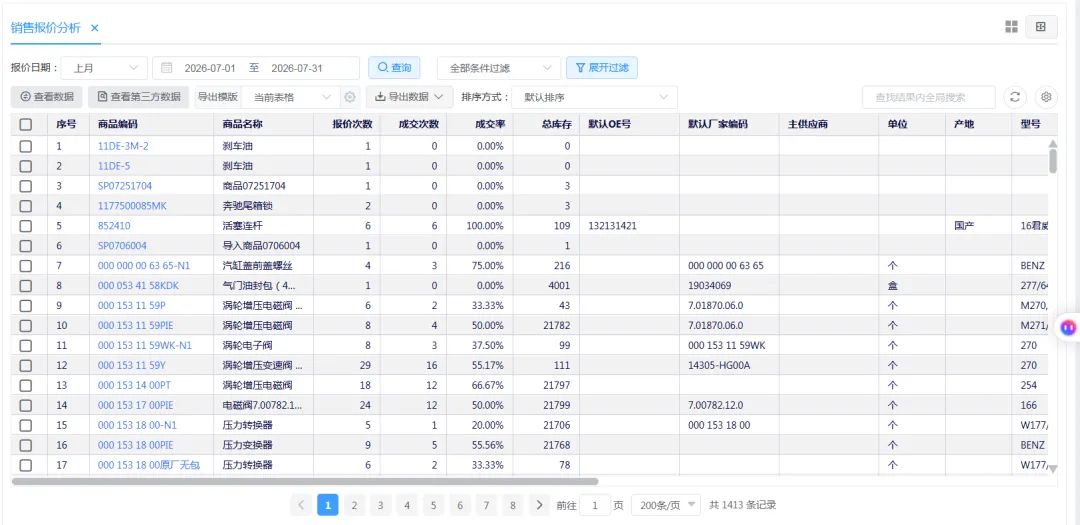Check the row for 852410
Screen dimensions: 1080x525
click(x=25, y=226)
